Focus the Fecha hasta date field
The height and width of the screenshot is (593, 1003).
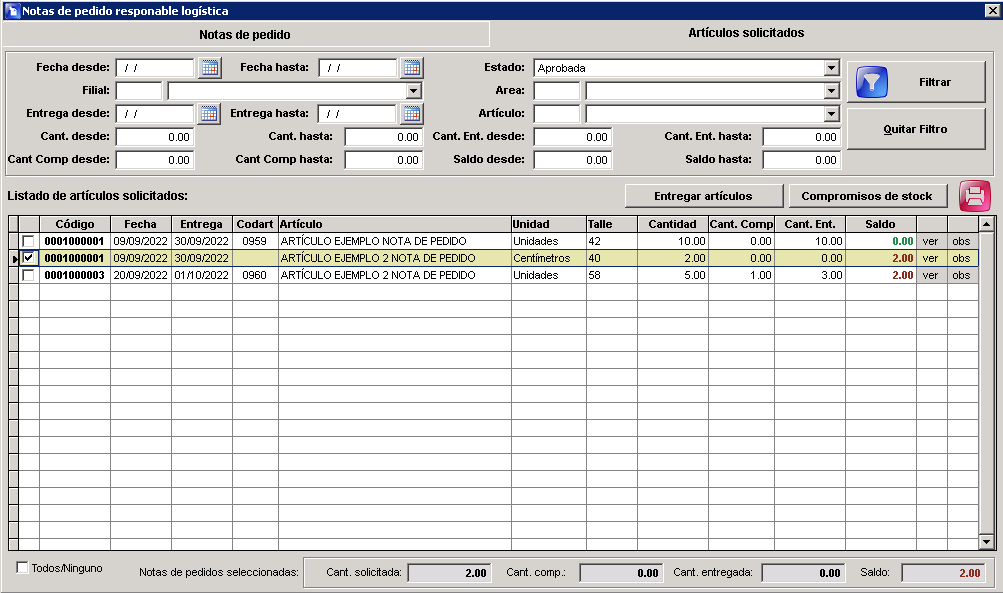point(358,68)
